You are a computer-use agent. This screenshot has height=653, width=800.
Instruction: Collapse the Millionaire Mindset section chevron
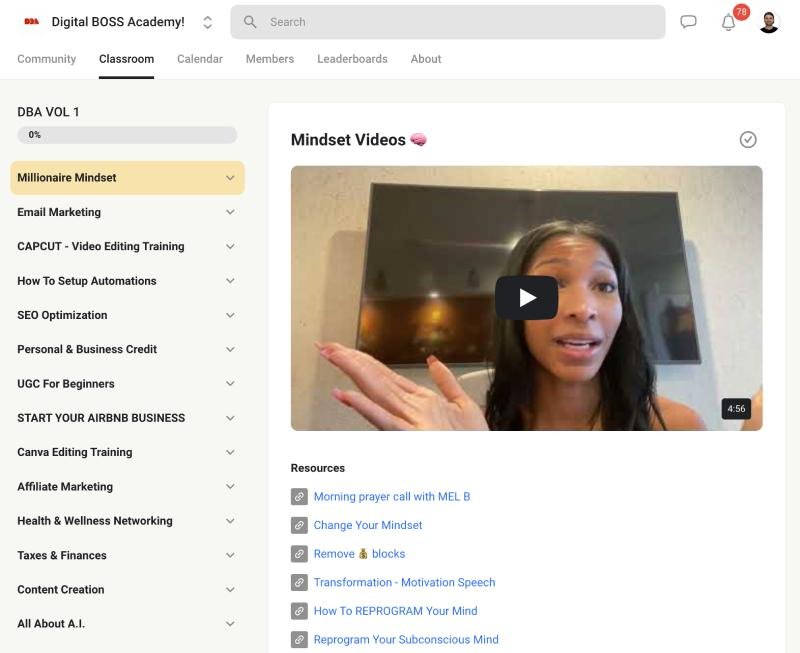[x=230, y=178]
